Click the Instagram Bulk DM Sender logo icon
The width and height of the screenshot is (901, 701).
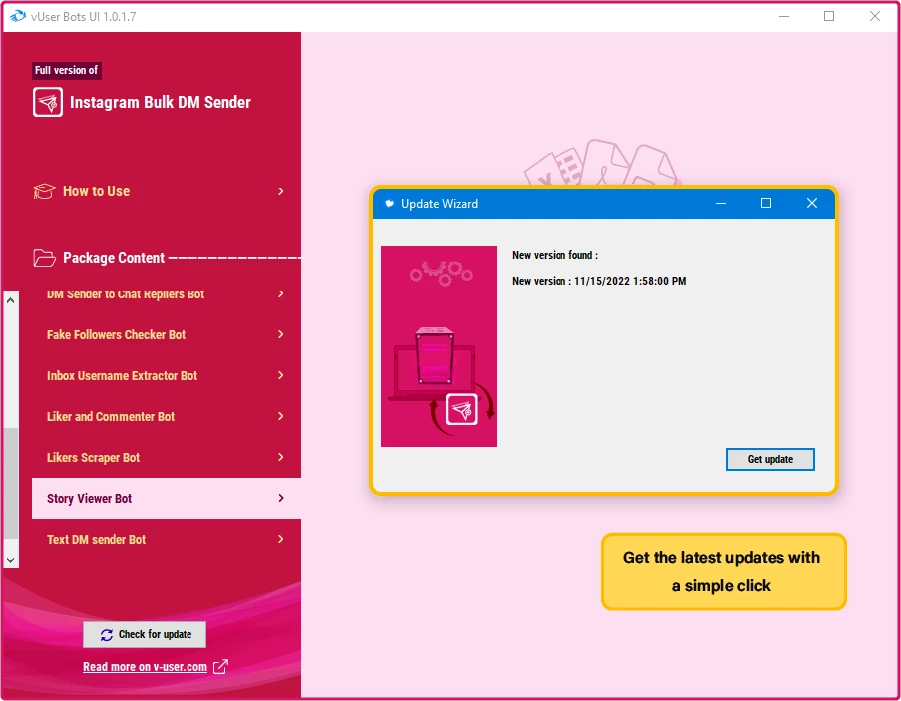point(48,102)
